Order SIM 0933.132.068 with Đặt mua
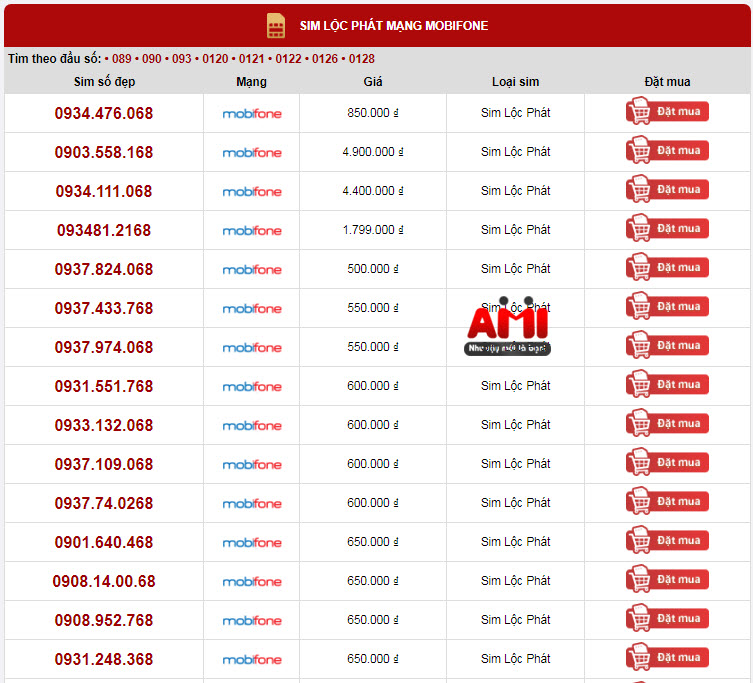The width and height of the screenshot is (753, 683). click(667, 423)
